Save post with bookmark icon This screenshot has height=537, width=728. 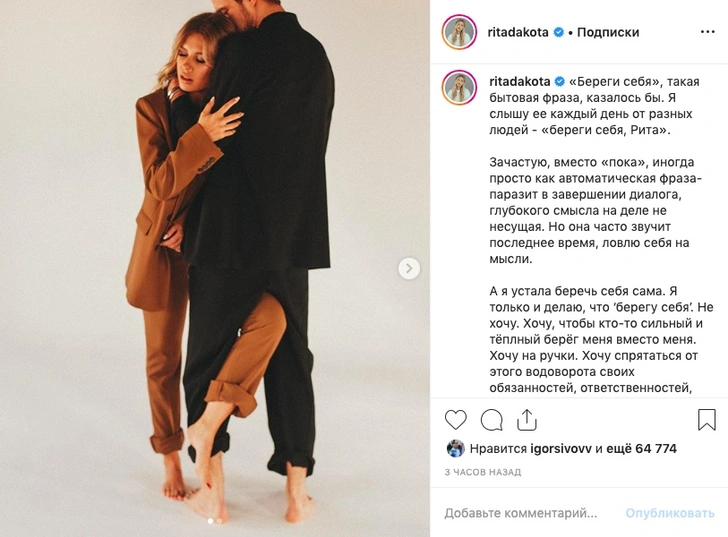(707, 420)
